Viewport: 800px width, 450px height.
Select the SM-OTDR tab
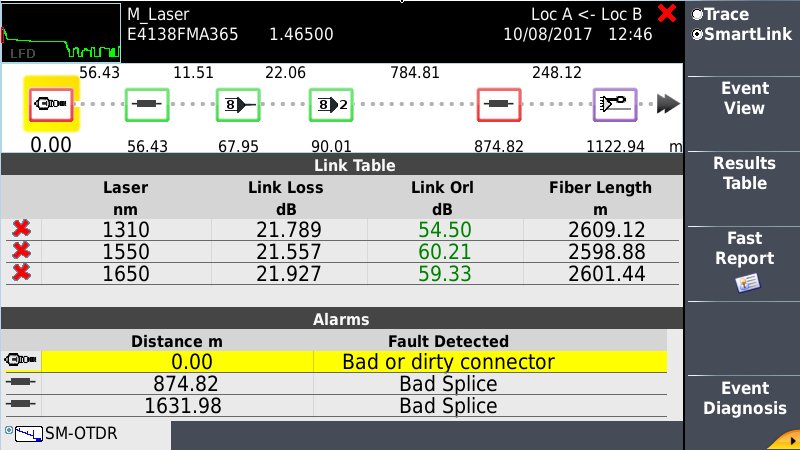click(x=86, y=435)
